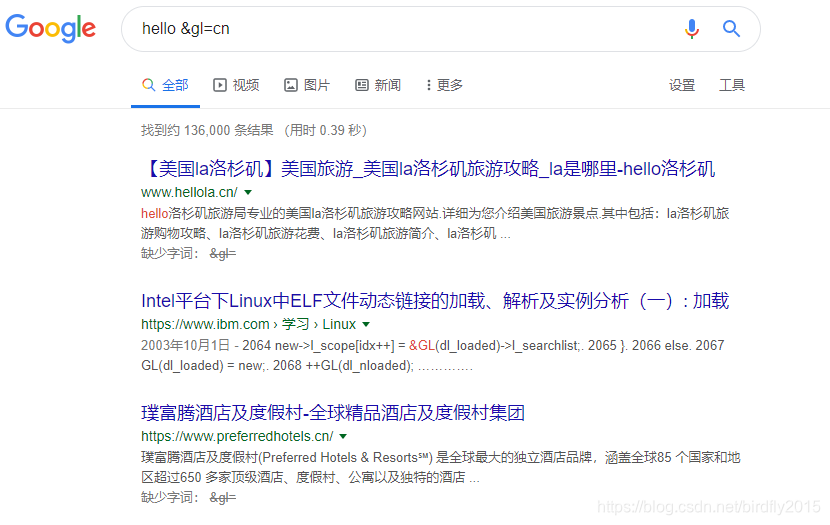
Task: Switch to the 视频 tab
Action: click(236, 85)
